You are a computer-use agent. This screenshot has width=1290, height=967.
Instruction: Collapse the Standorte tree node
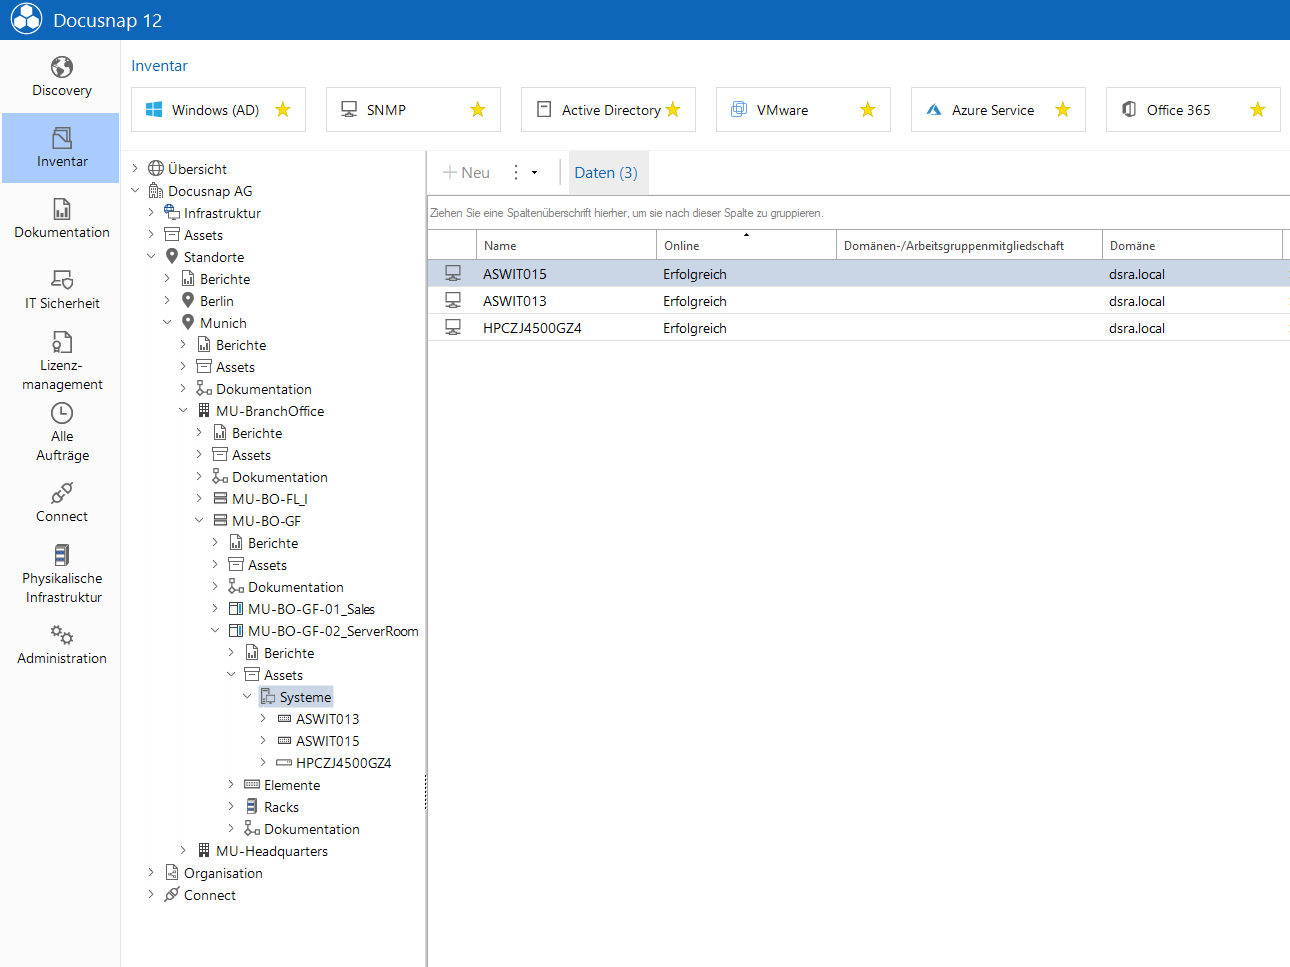(151, 257)
